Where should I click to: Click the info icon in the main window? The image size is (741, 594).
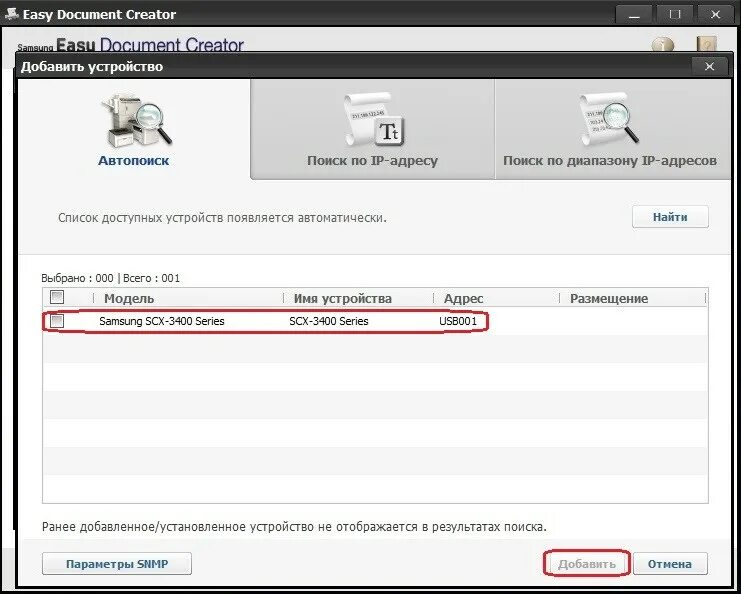(663, 45)
